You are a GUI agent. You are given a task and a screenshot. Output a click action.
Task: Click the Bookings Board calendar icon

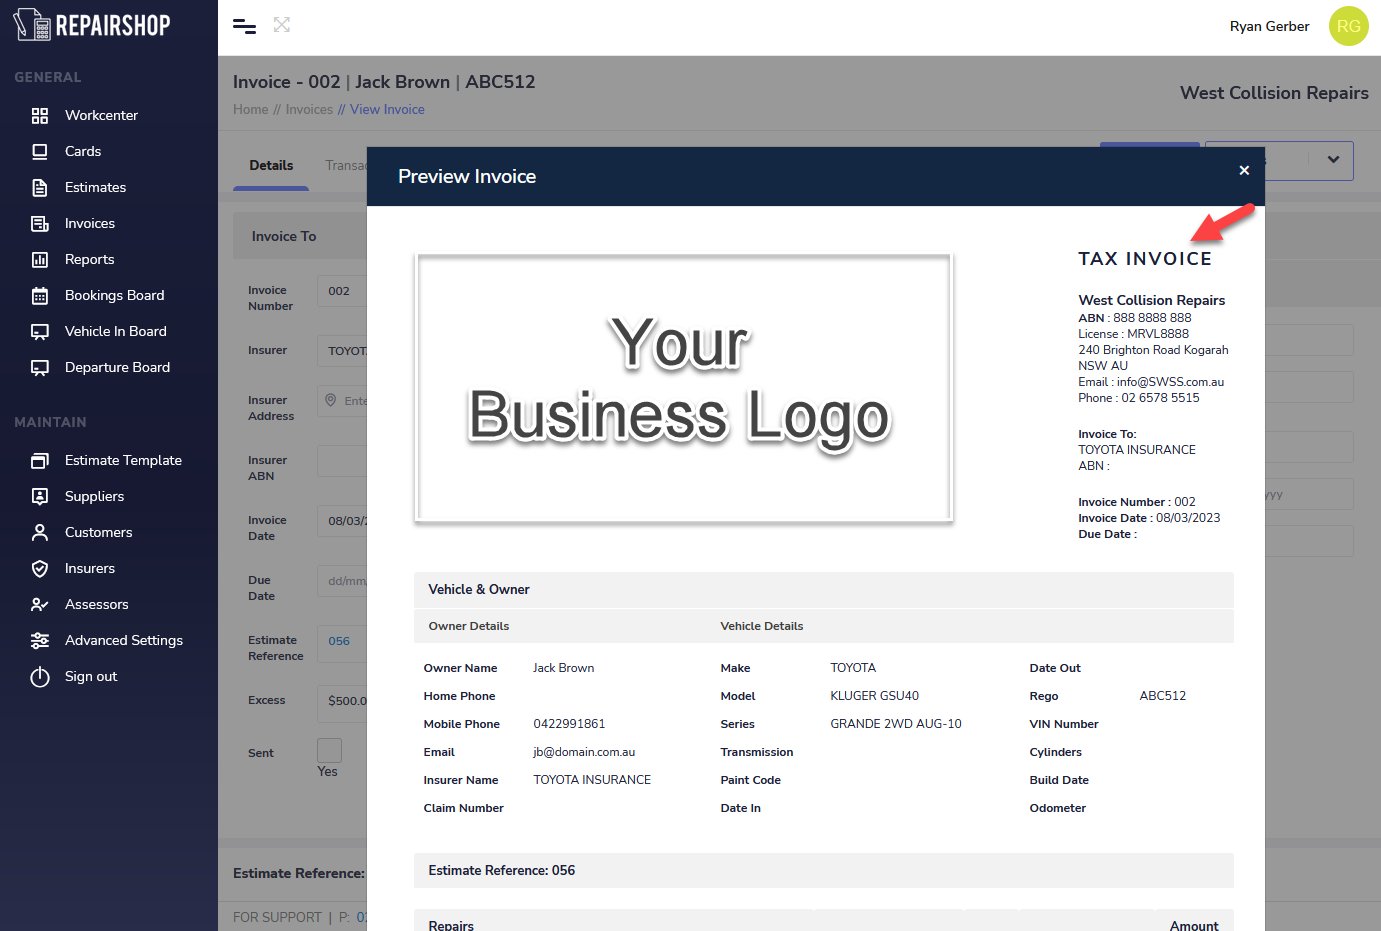point(40,296)
